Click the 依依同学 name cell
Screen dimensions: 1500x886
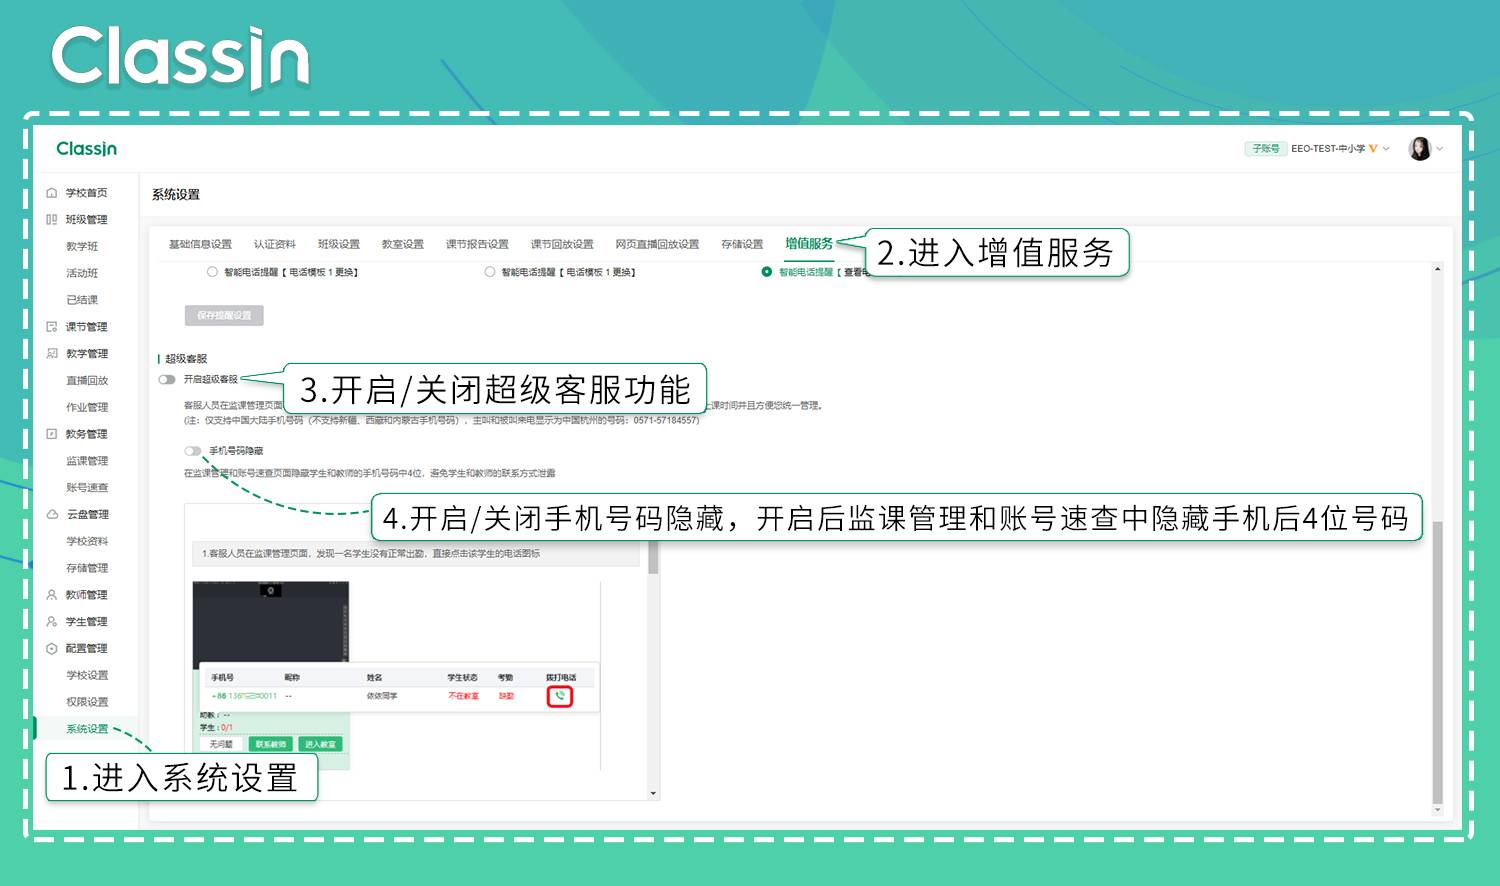(381, 696)
